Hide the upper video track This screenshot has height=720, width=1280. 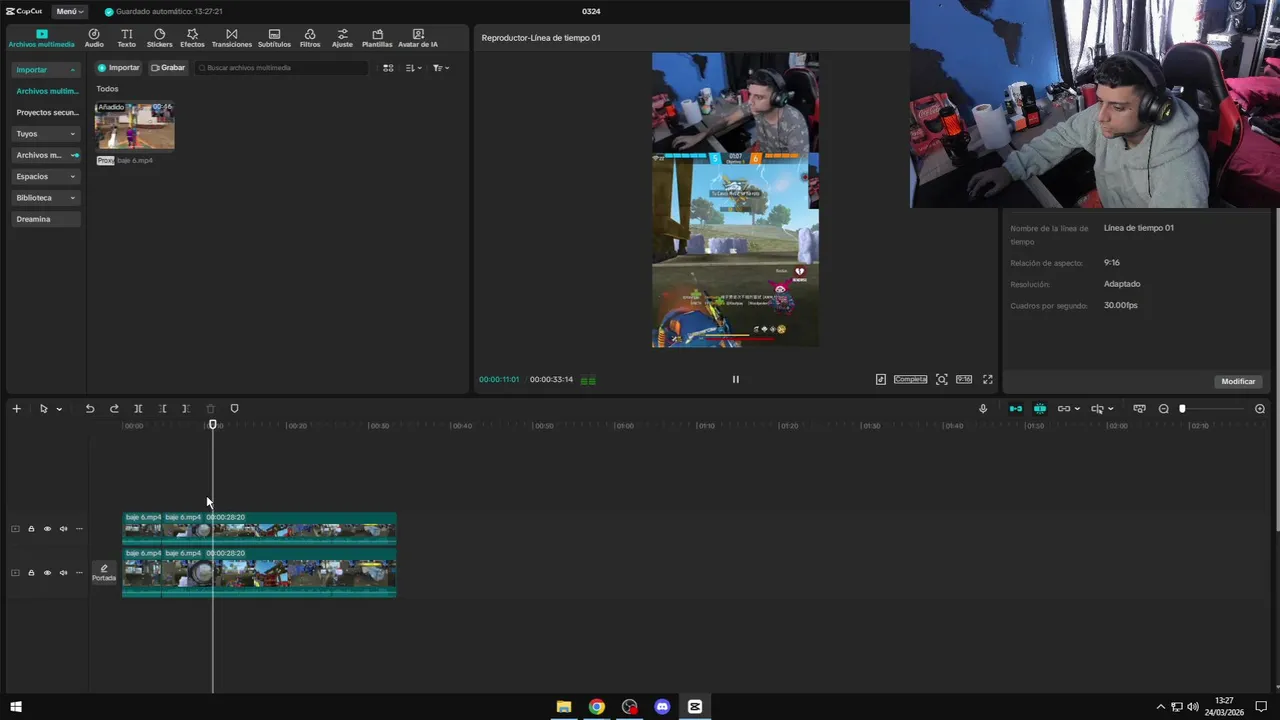point(47,529)
